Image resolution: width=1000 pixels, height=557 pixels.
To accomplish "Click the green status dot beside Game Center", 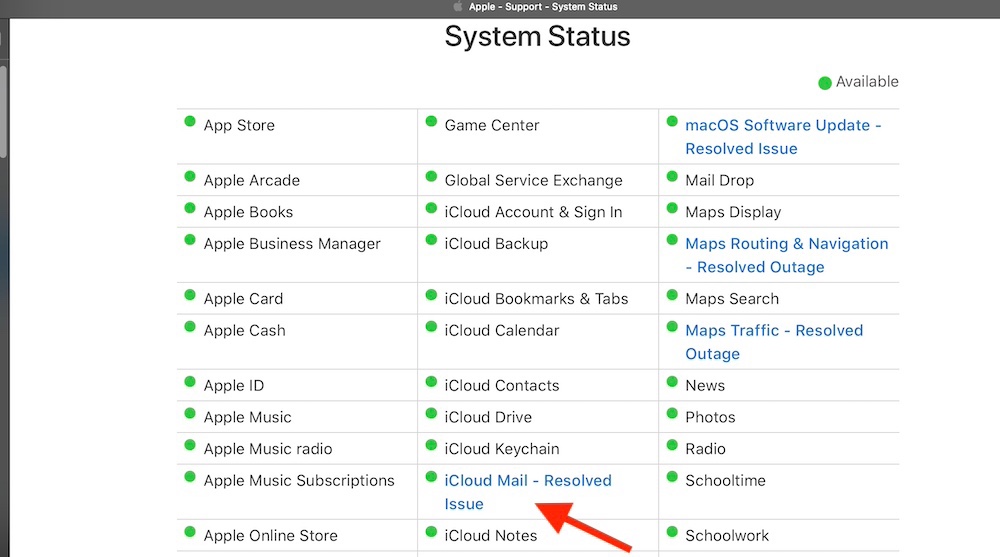I will point(431,121).
